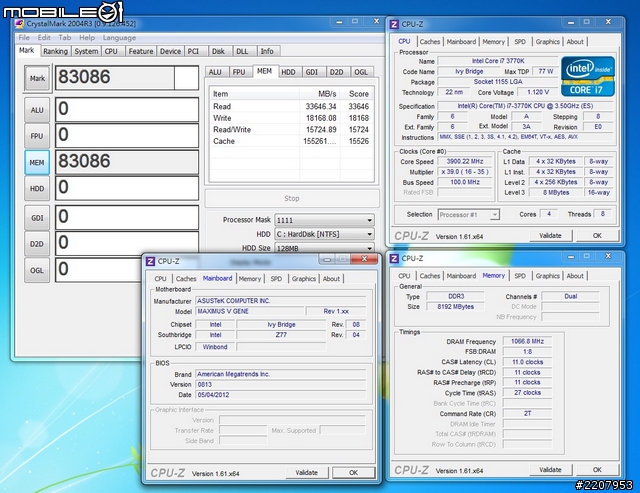This screenshot has height=493, width=640.
Task: Select the FPU results tab
Action: 239,72
